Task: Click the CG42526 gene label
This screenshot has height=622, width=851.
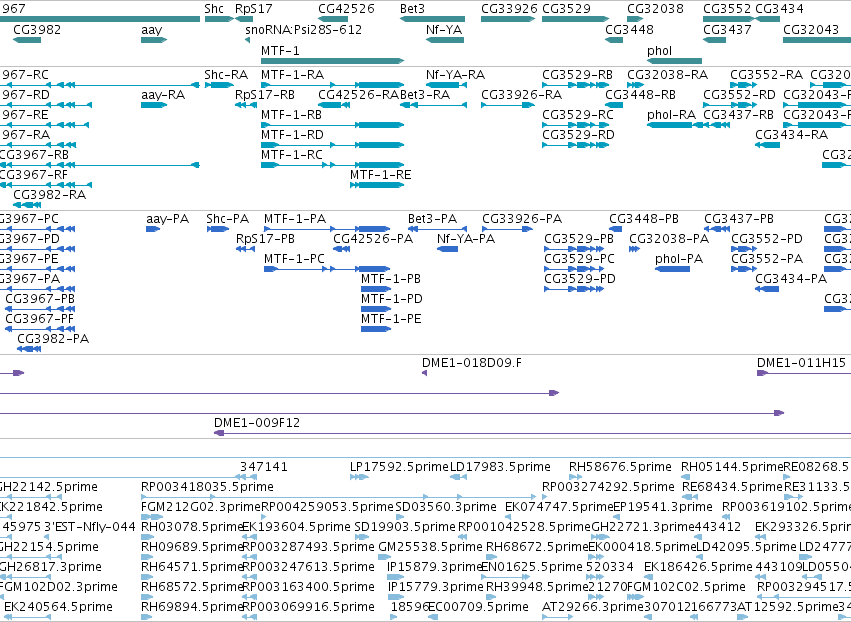Action: 346,9
